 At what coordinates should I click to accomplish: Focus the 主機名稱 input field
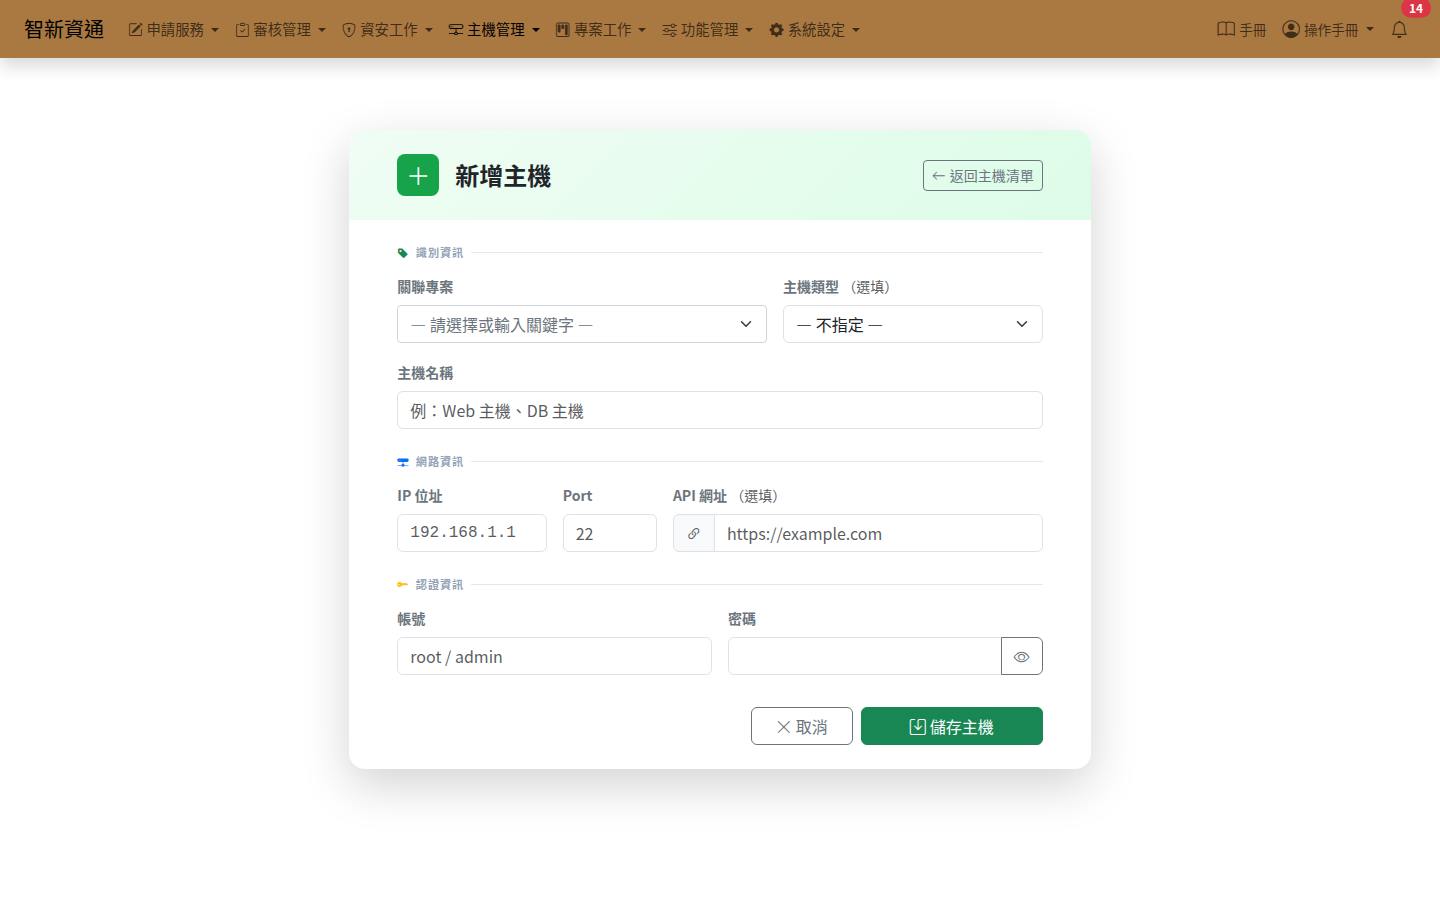[x=720, y=410]
